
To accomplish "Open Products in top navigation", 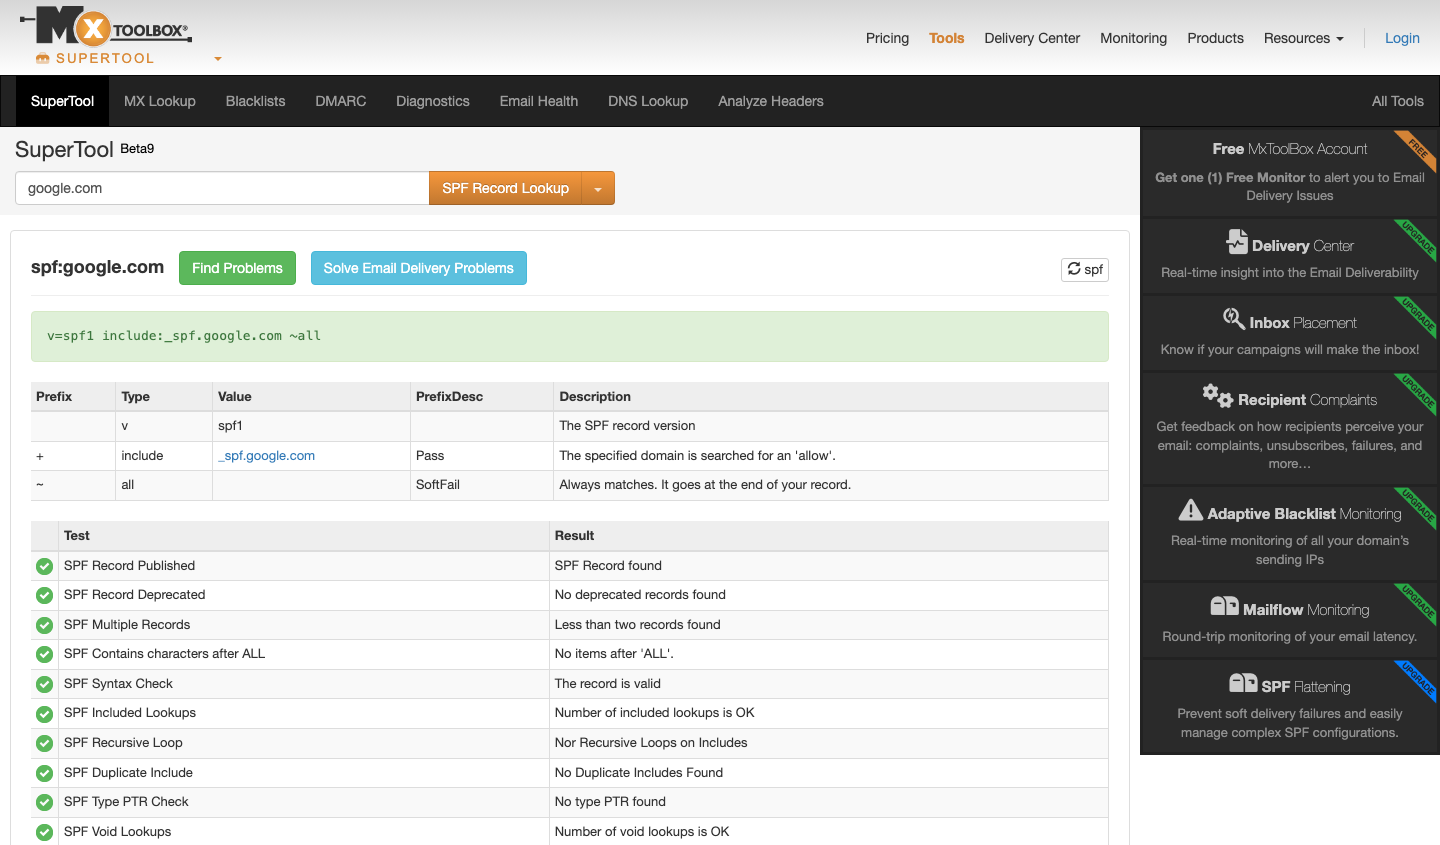I will (x=1215, y=38).
